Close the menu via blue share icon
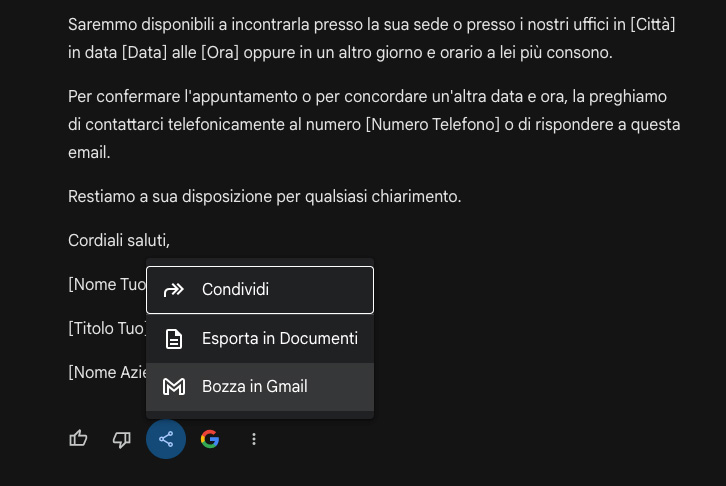Screen dimensions: 726x486 tap(166, 439)
